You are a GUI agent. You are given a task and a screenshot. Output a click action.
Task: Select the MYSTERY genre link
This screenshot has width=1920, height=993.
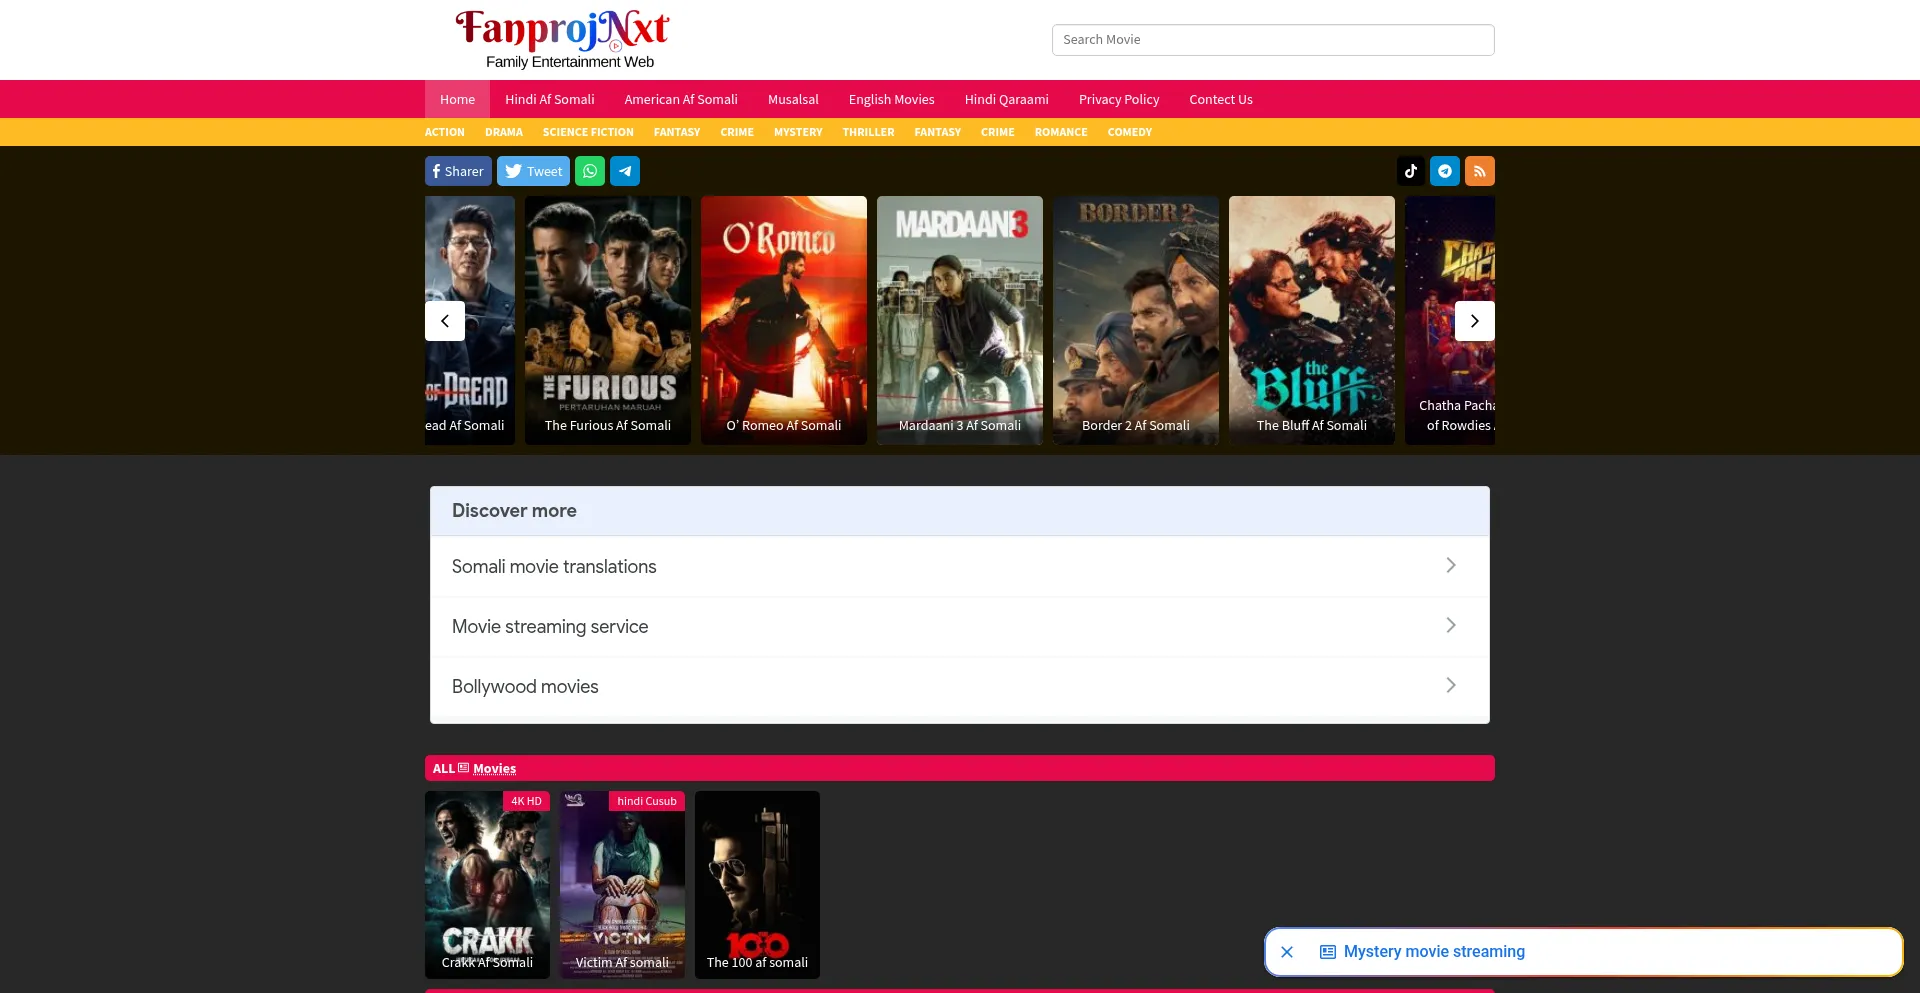click(798, 132)
